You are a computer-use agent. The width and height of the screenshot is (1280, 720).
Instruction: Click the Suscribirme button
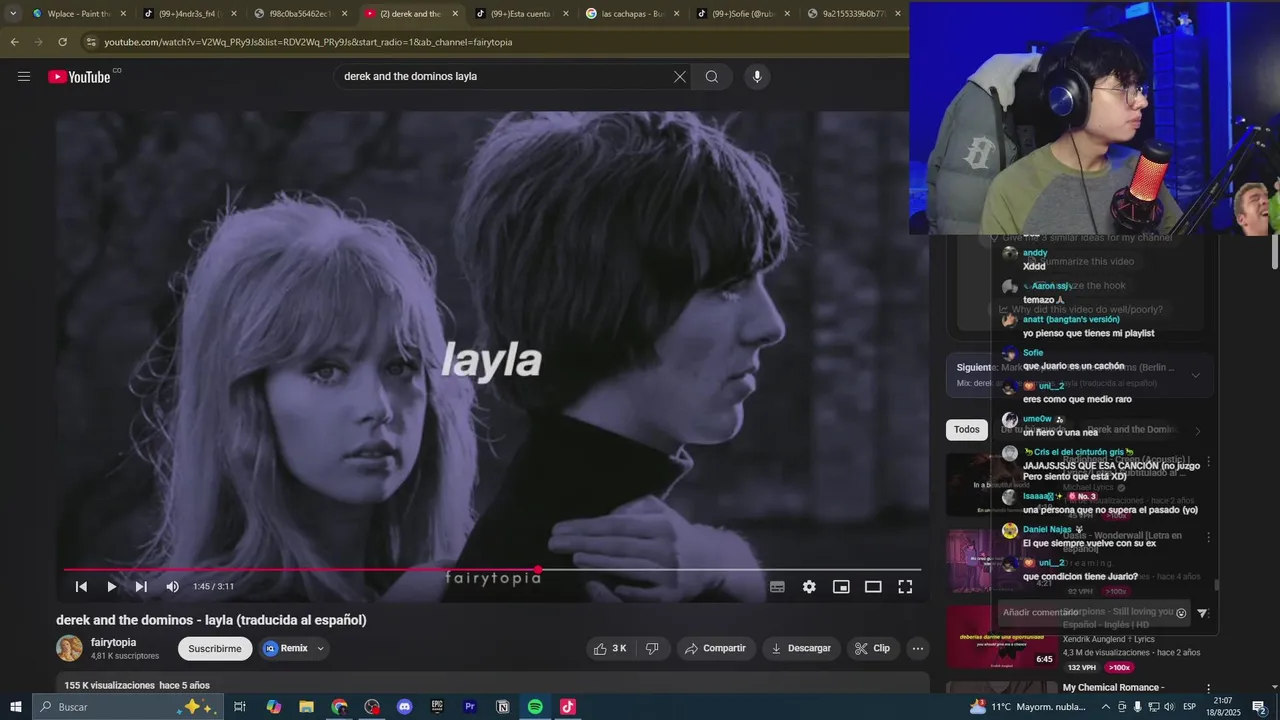click(215, 648)
